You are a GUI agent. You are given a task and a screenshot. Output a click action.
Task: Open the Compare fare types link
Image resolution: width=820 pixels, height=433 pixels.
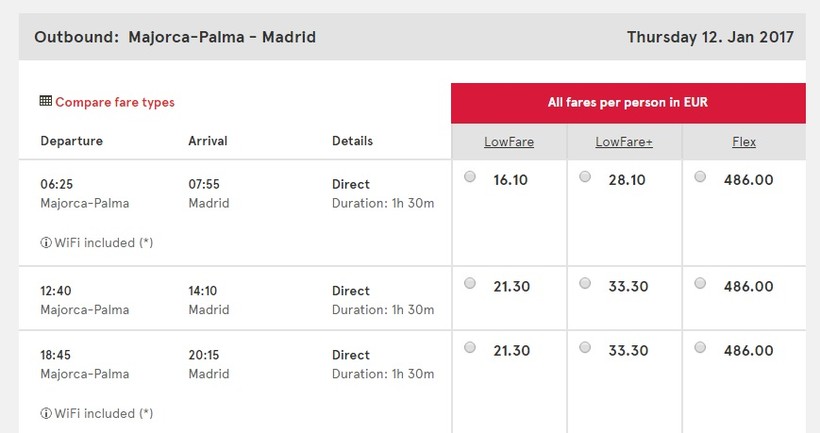click(x=114, y=102)
